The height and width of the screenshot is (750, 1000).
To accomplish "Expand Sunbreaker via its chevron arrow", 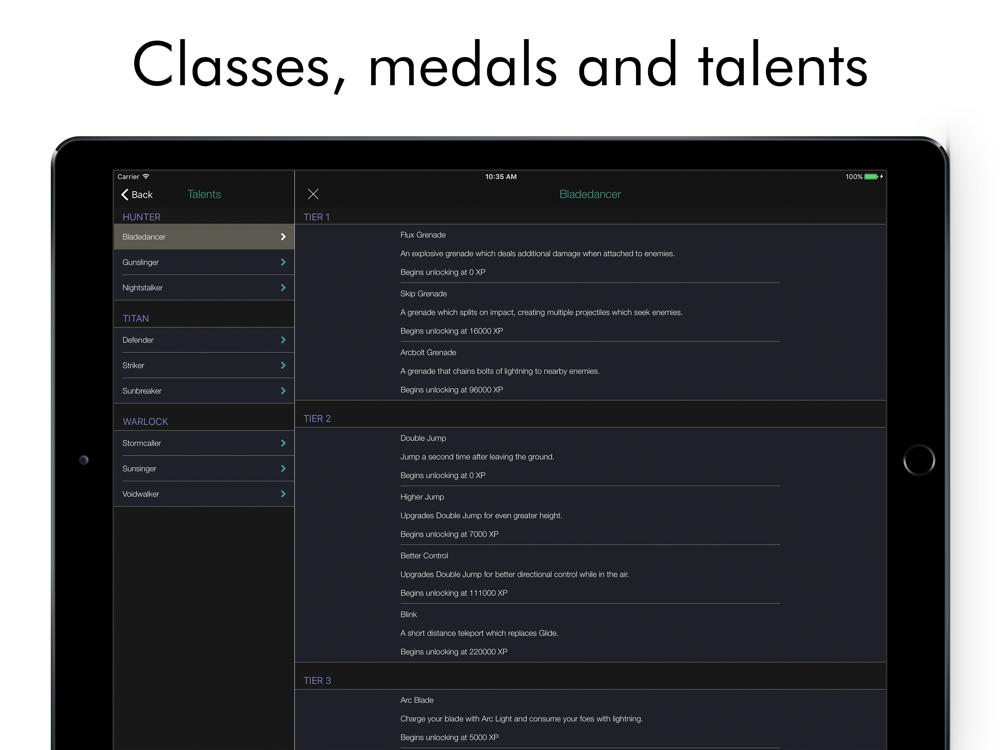I will (x=283, y=391).
